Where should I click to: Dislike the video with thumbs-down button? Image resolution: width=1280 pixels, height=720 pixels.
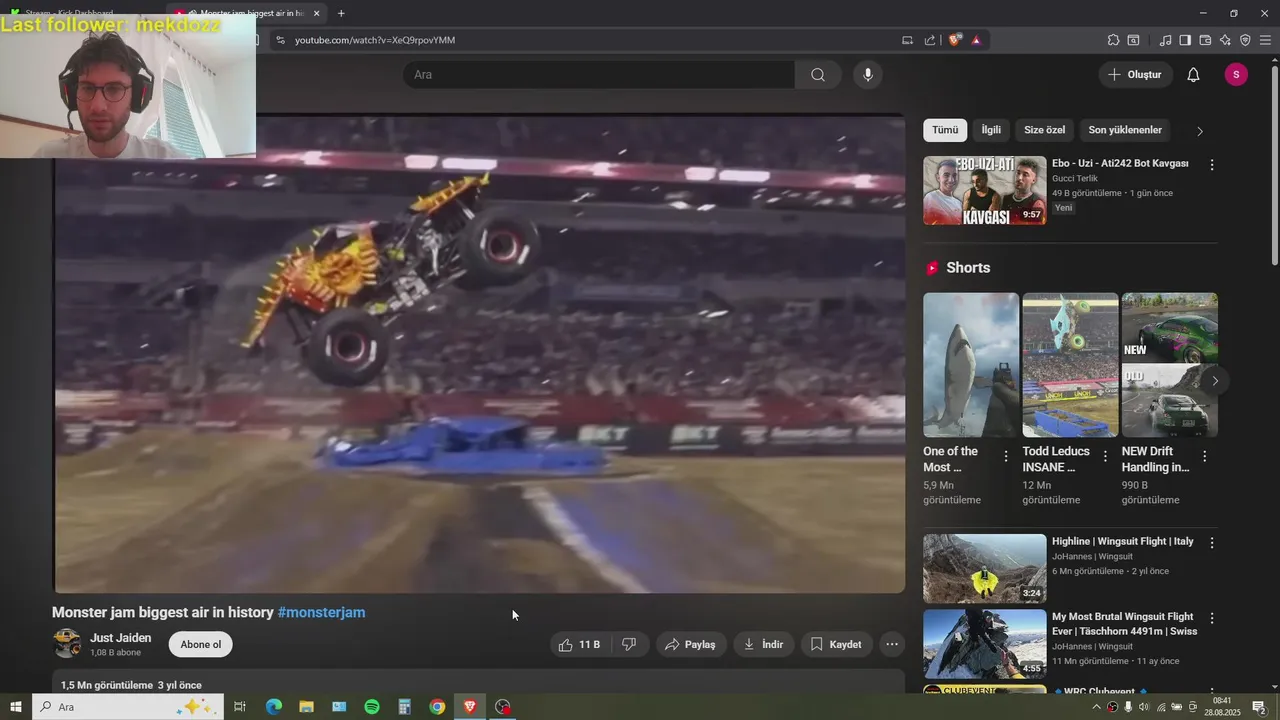point(630,645)
